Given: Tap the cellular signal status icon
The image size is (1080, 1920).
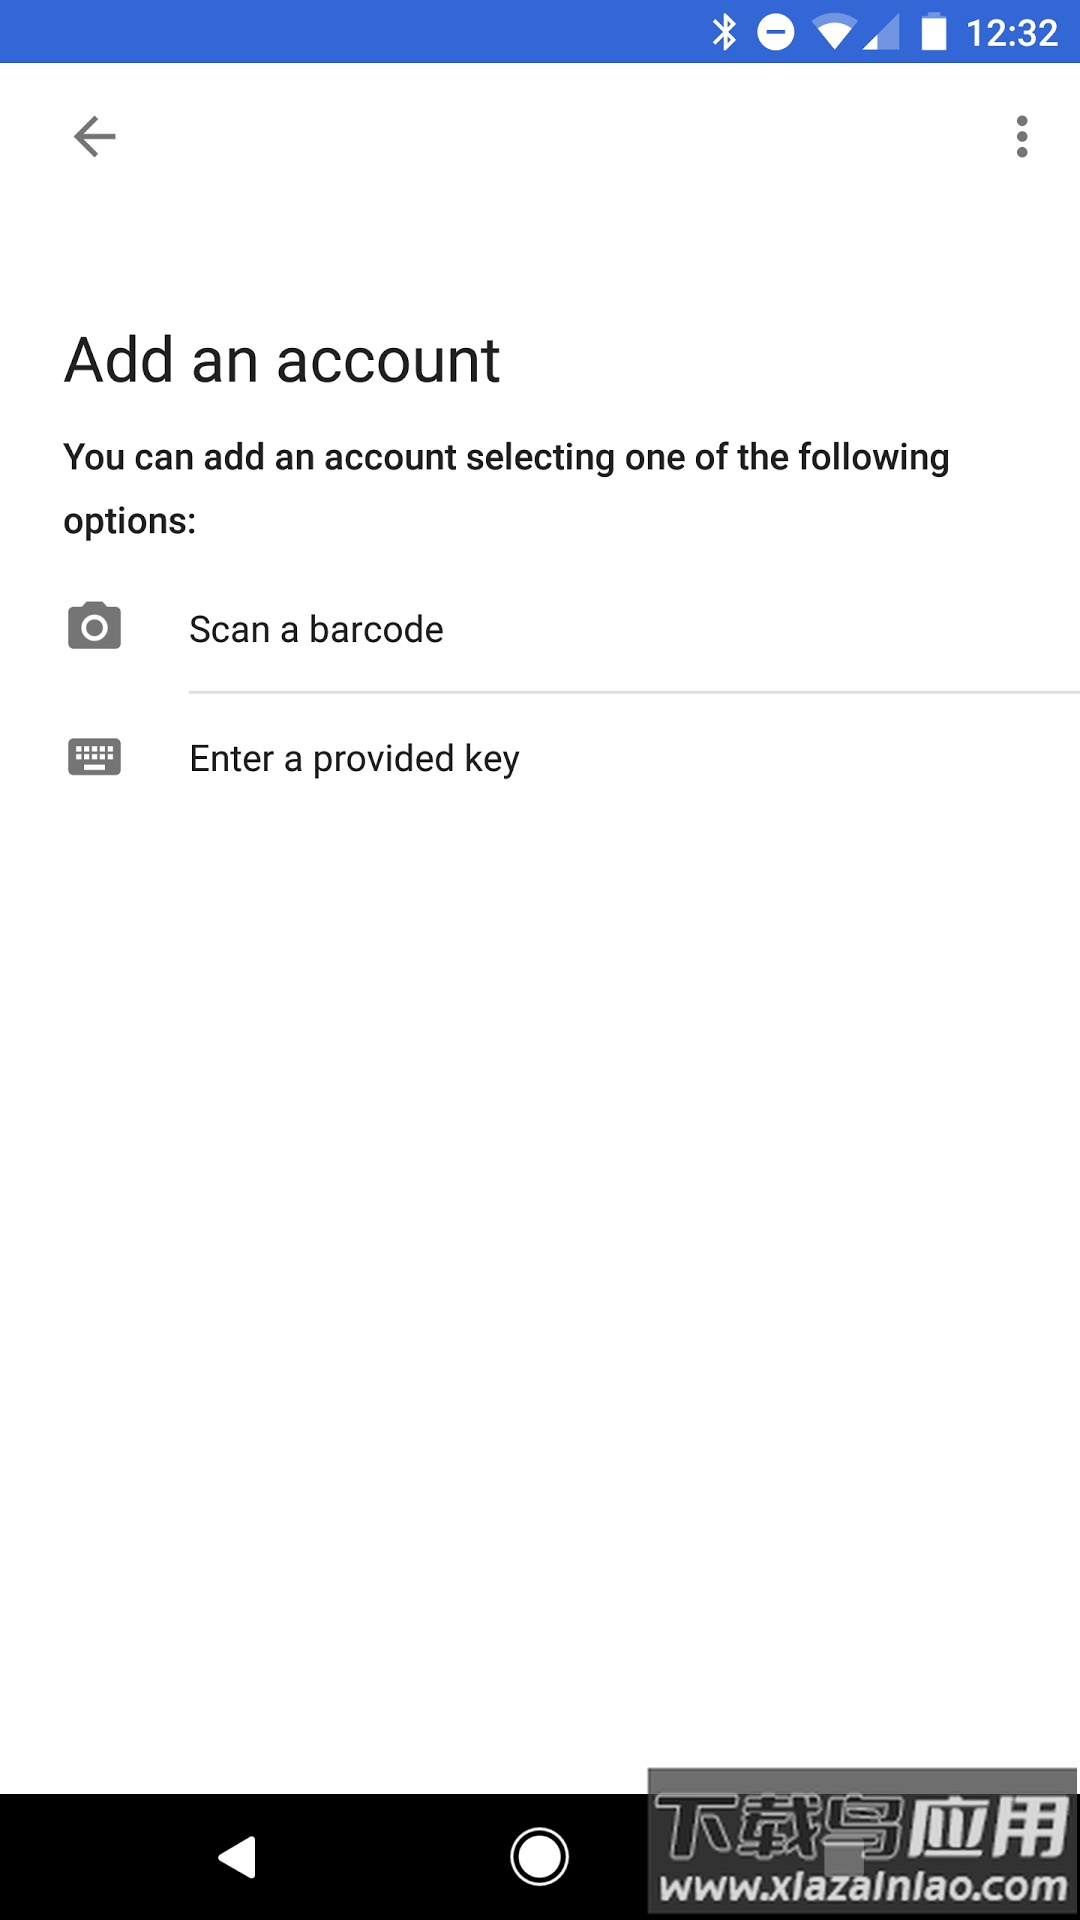Looking at the screenshot, I should click(882, 32).
